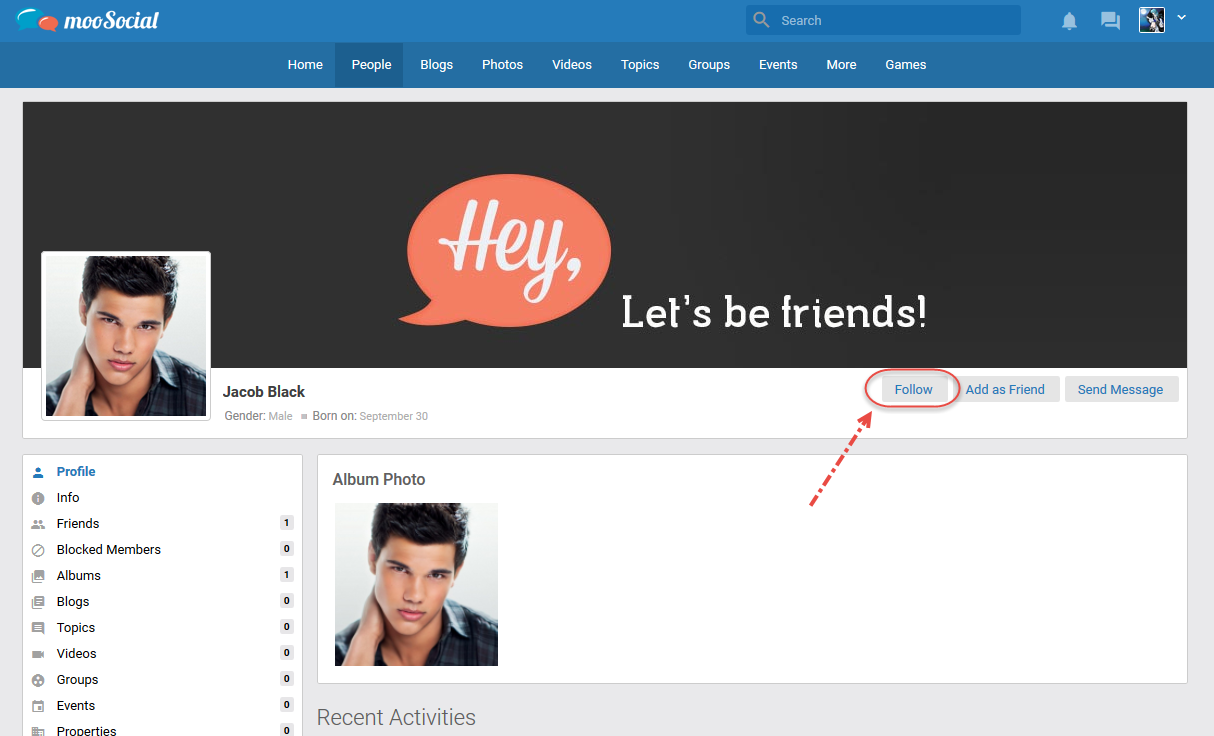Image resolution: width=1214 pixels, height=736 pixels.
Task: Click the Jacob Black name heading
Action: tap(264, 392)
